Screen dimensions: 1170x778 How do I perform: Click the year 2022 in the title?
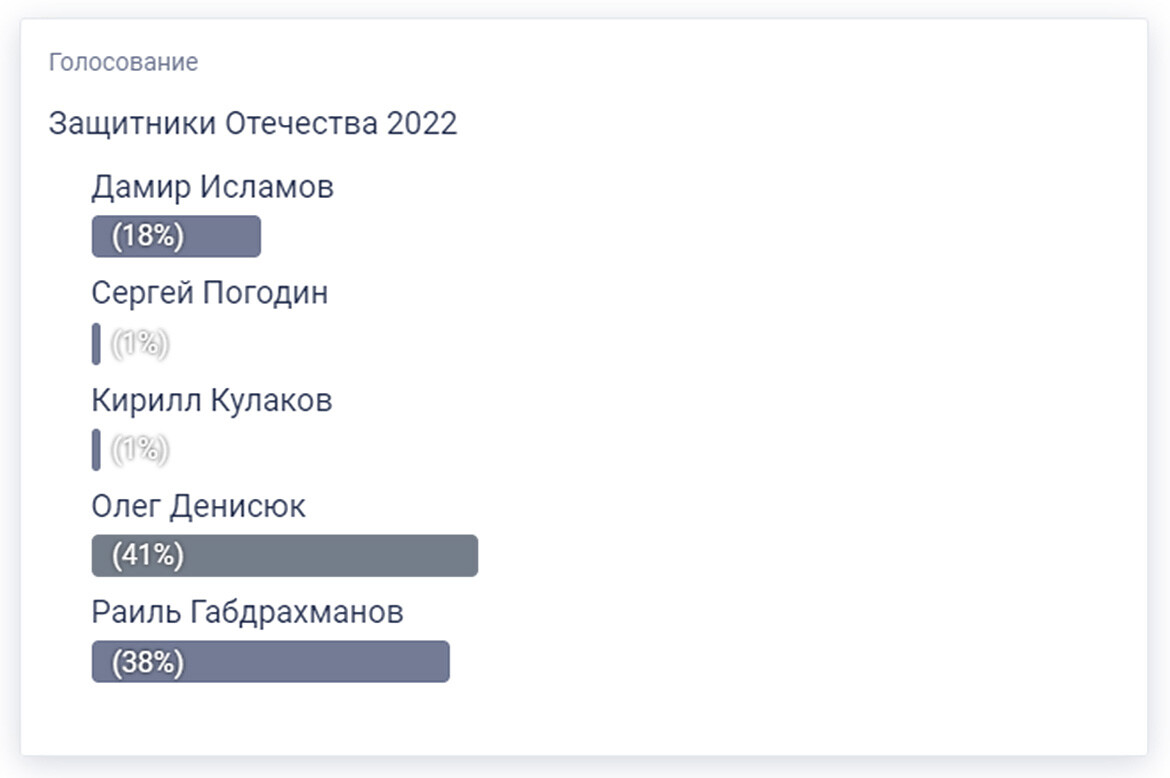tap(422, 124)
